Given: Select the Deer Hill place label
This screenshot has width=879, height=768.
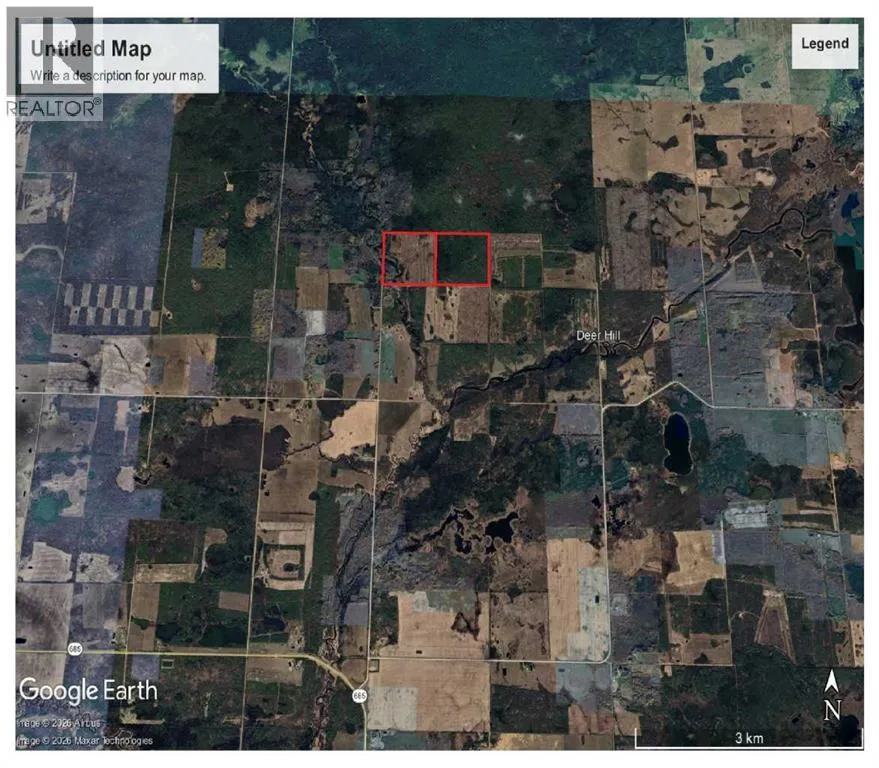Looking at the screenshot, I should [x=599, y=337].
